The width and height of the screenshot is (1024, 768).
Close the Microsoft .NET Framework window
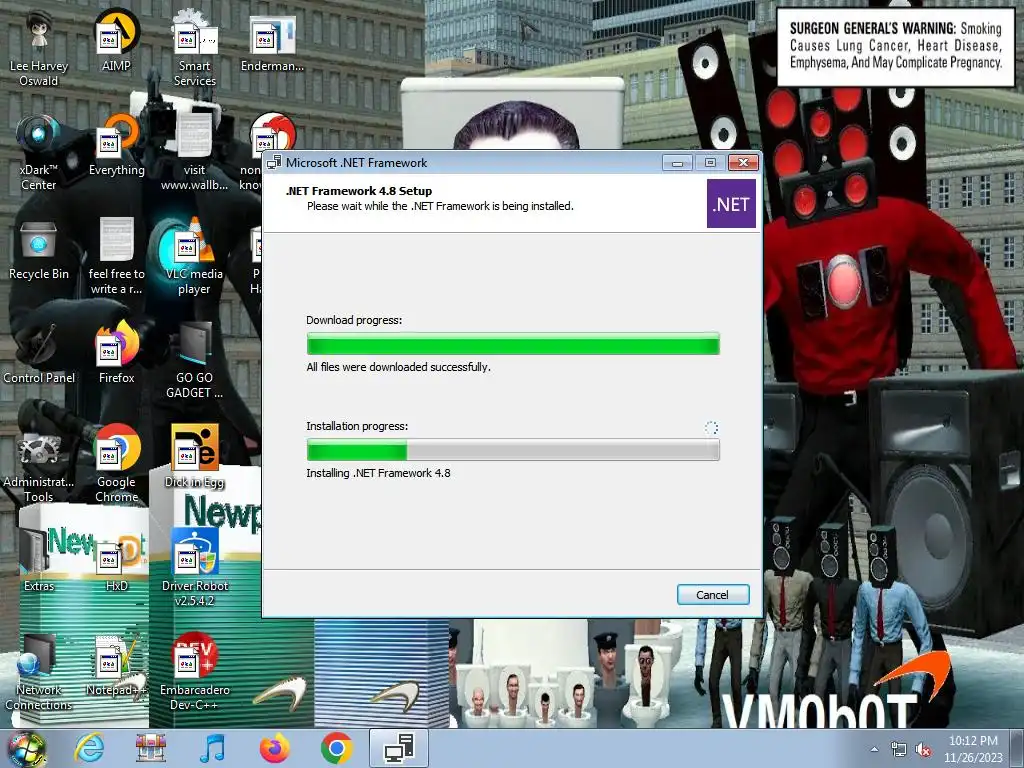(x=743, y=163)
